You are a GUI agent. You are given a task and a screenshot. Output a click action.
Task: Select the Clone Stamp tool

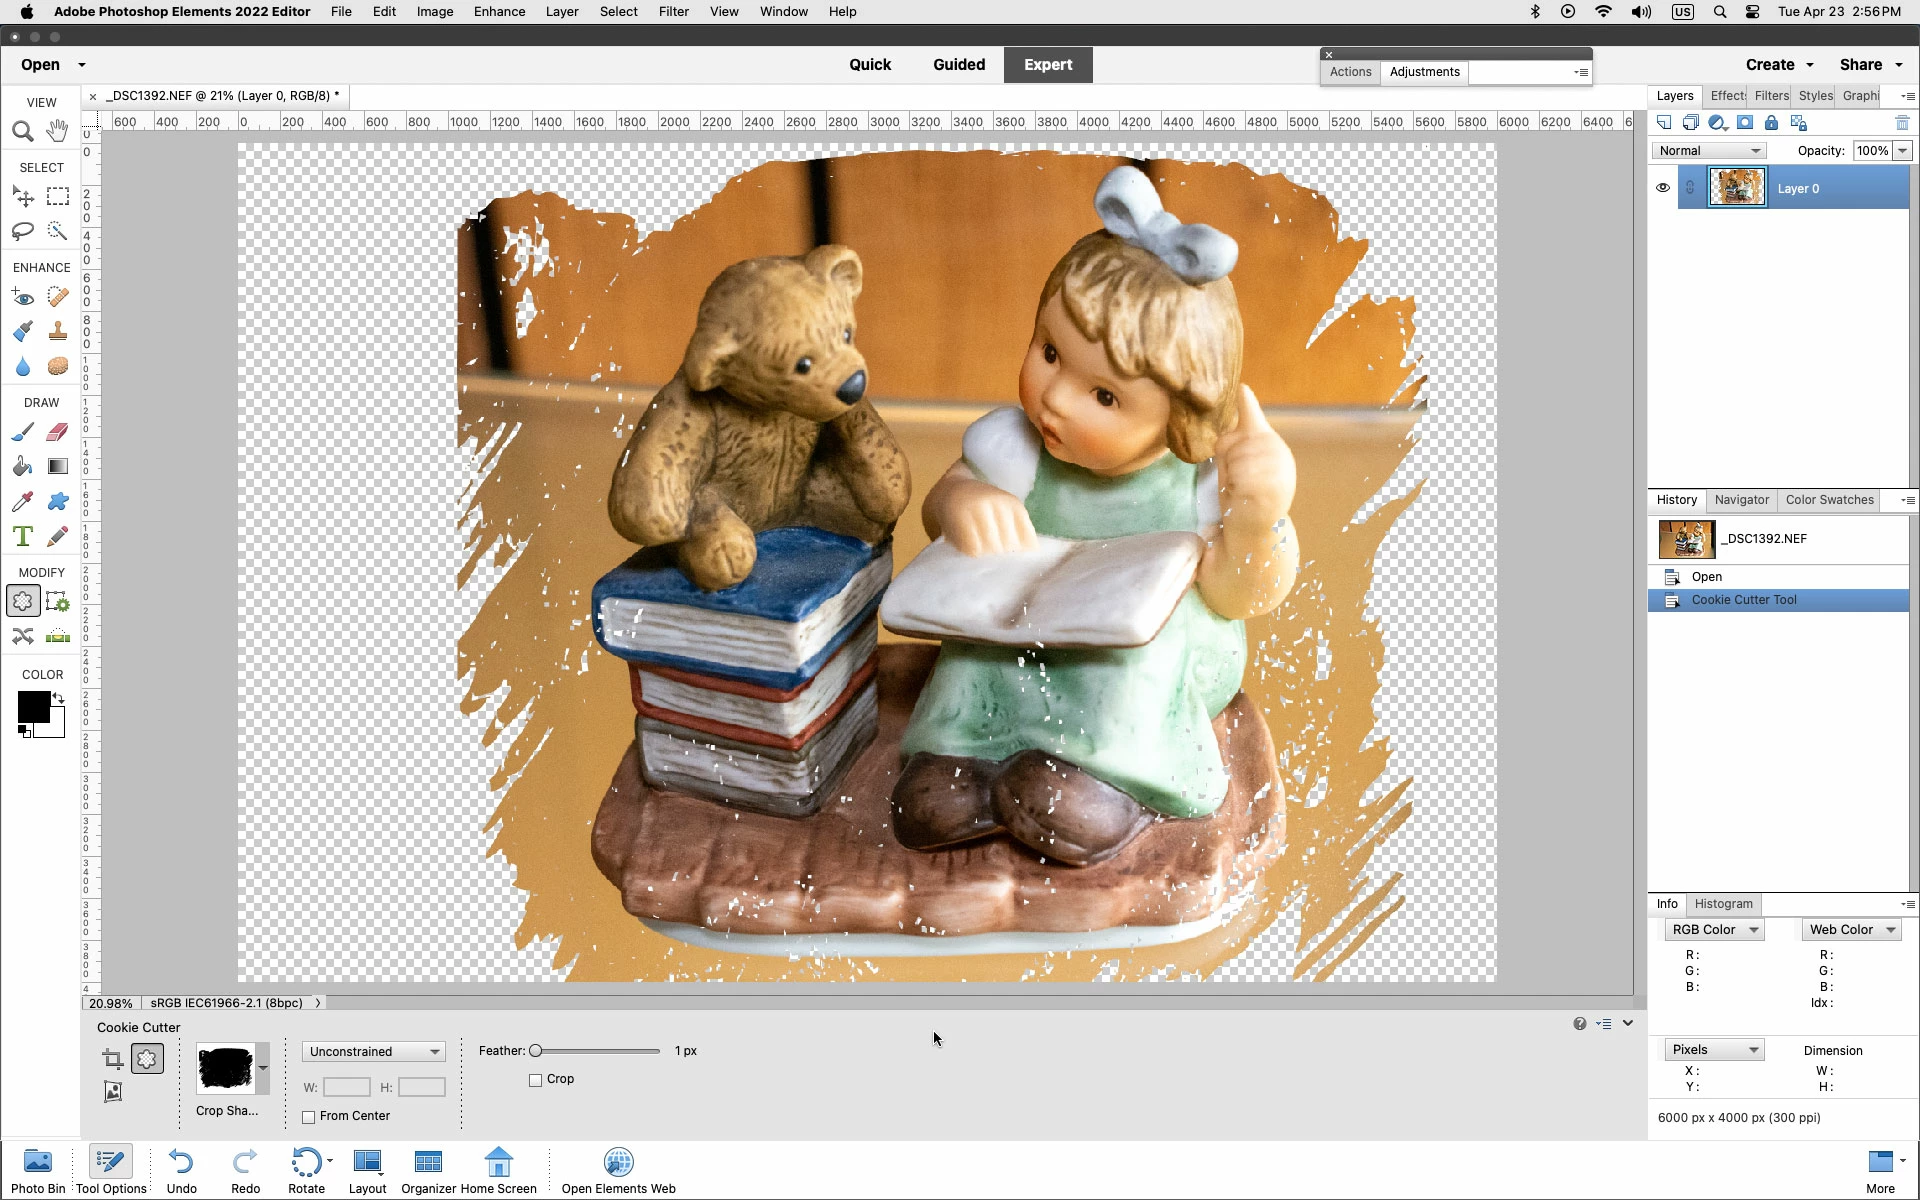(x=58, y=331)
